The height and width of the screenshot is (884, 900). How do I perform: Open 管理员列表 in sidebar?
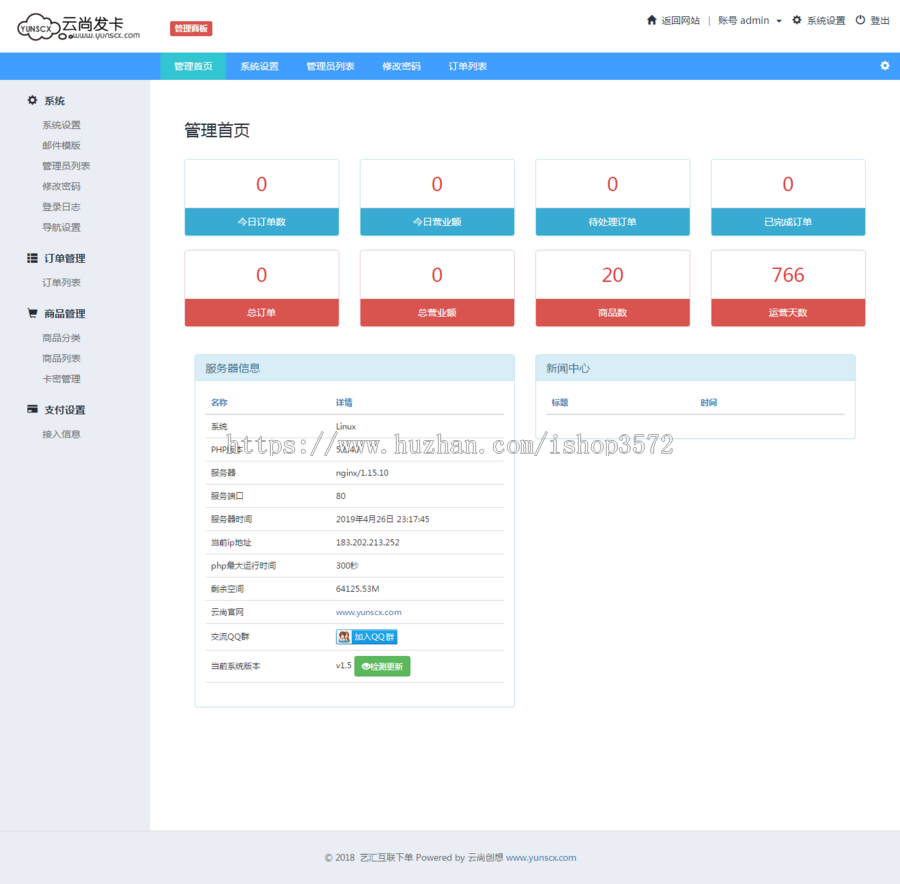66,166
